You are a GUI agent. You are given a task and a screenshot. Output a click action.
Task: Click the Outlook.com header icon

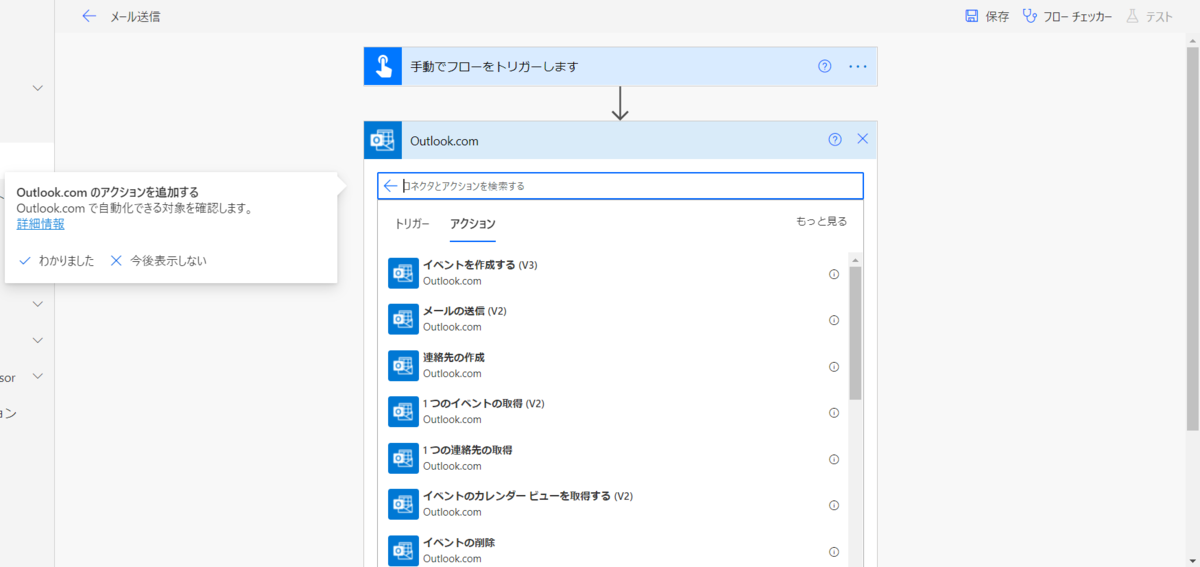(x=383, y=140)
